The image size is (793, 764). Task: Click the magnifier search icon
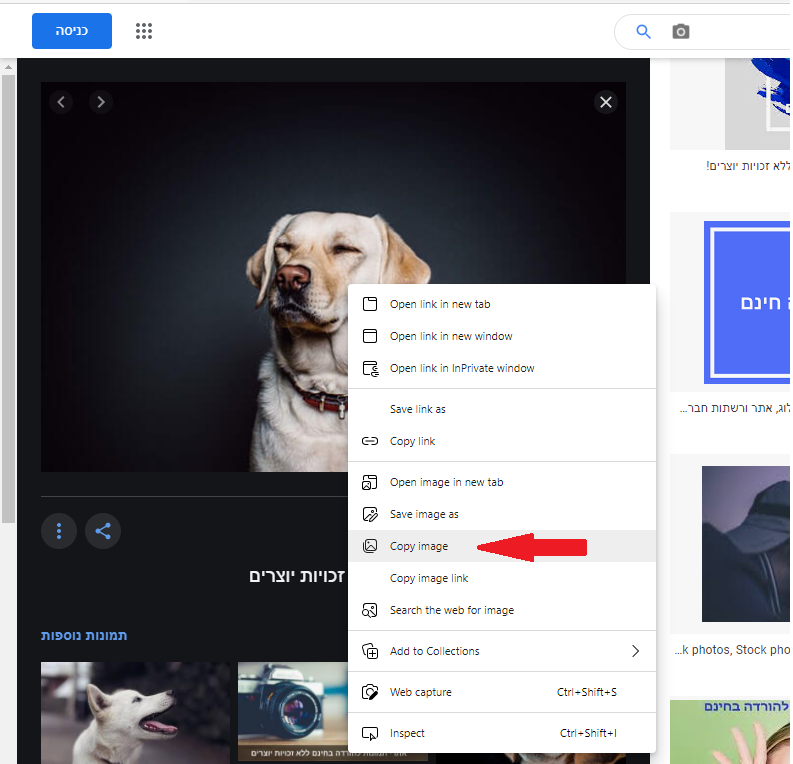(643, 31)
